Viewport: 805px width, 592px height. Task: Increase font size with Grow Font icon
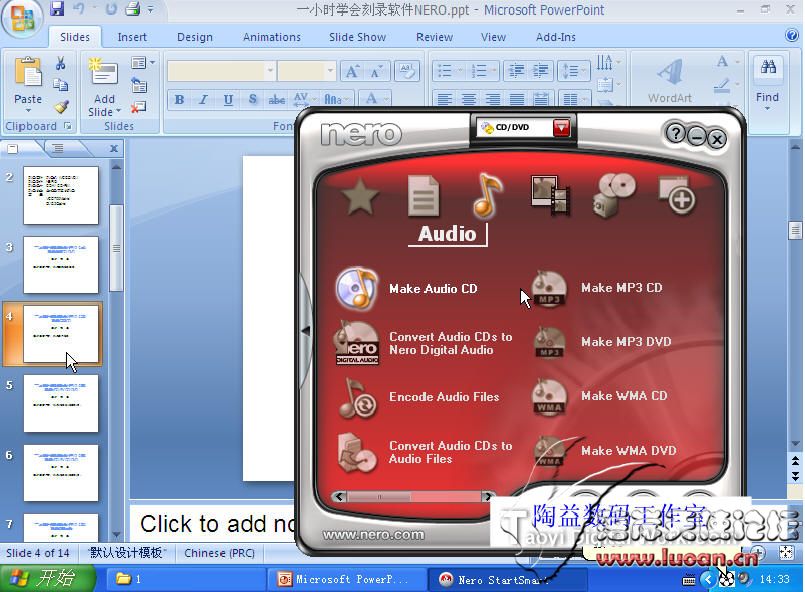[x=352, y=71]
